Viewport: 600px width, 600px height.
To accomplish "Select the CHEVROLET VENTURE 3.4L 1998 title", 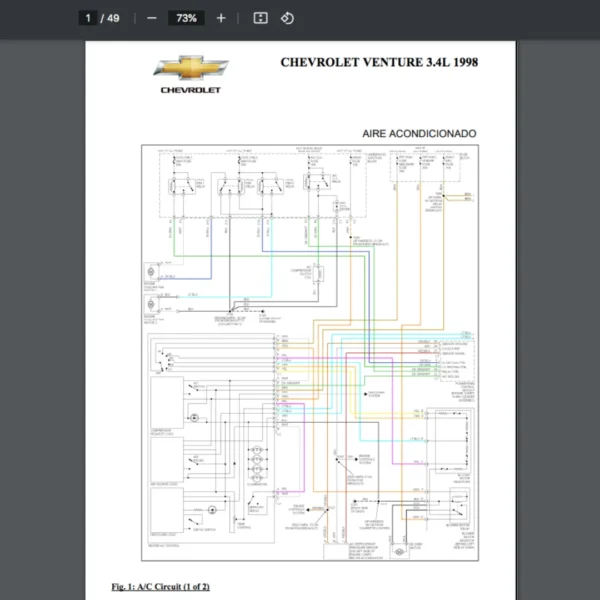I will pyautogui.click(x=379, y=62).
